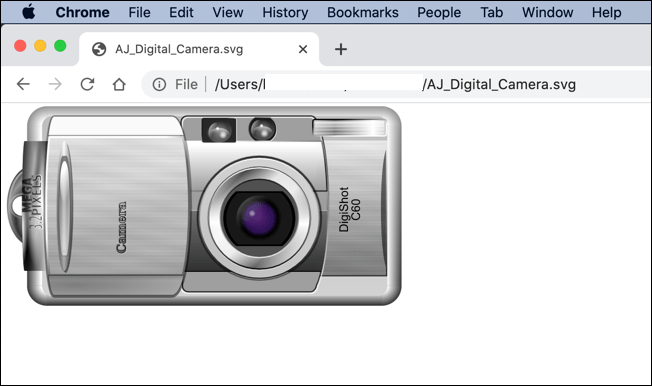Open the History menu
The width and height of the screenshot is (652, 386).
[285, 12]
